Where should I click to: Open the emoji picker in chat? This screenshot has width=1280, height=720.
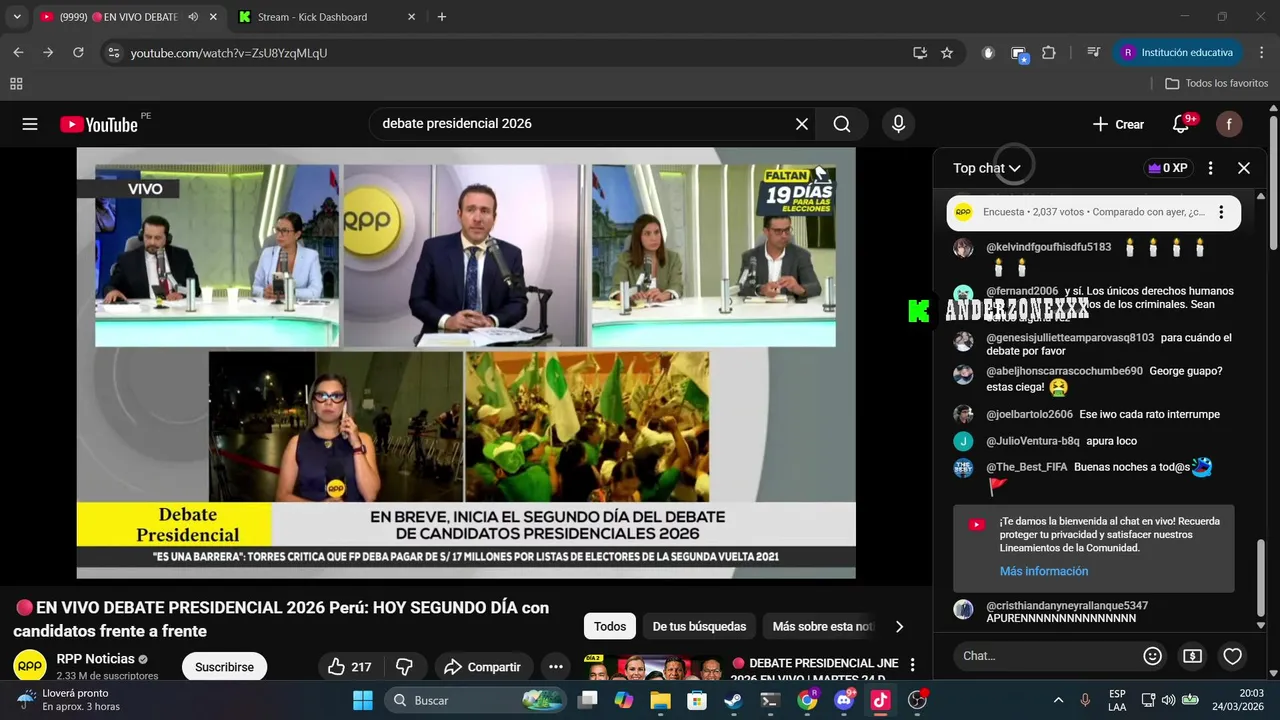tap(1153, 656)
